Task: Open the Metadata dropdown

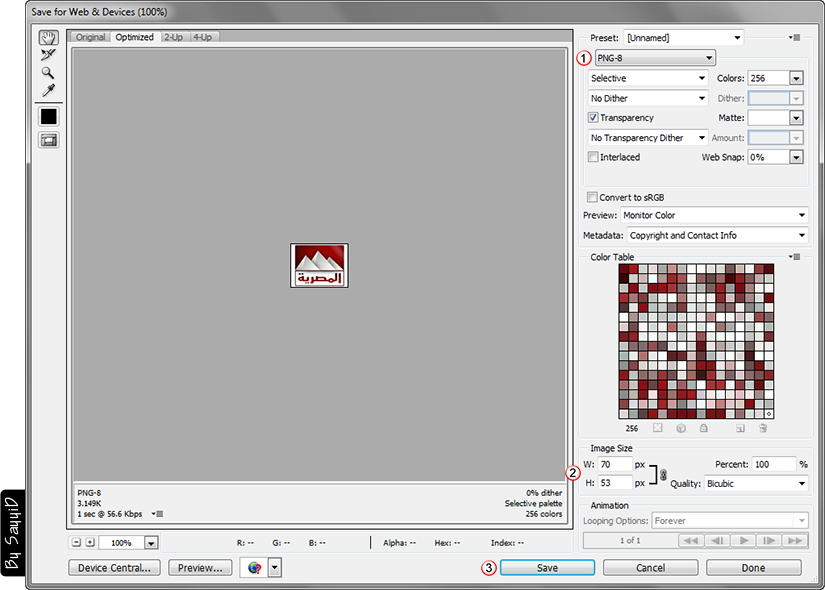Action: click(718, 235)
